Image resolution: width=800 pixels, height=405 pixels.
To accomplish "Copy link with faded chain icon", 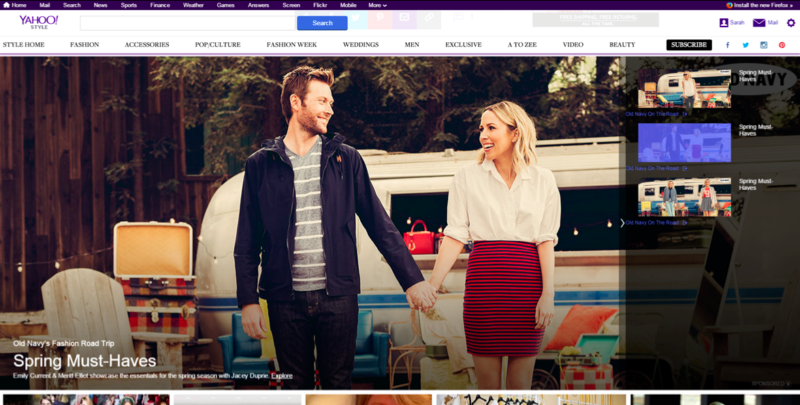I will 429,17.
